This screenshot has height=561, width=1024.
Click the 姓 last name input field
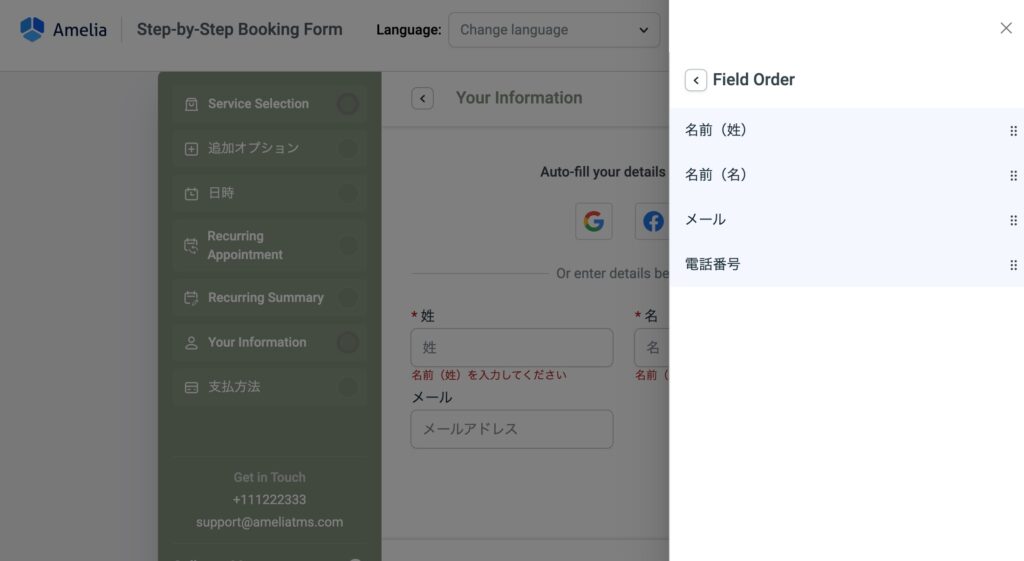tap(511, 347)
